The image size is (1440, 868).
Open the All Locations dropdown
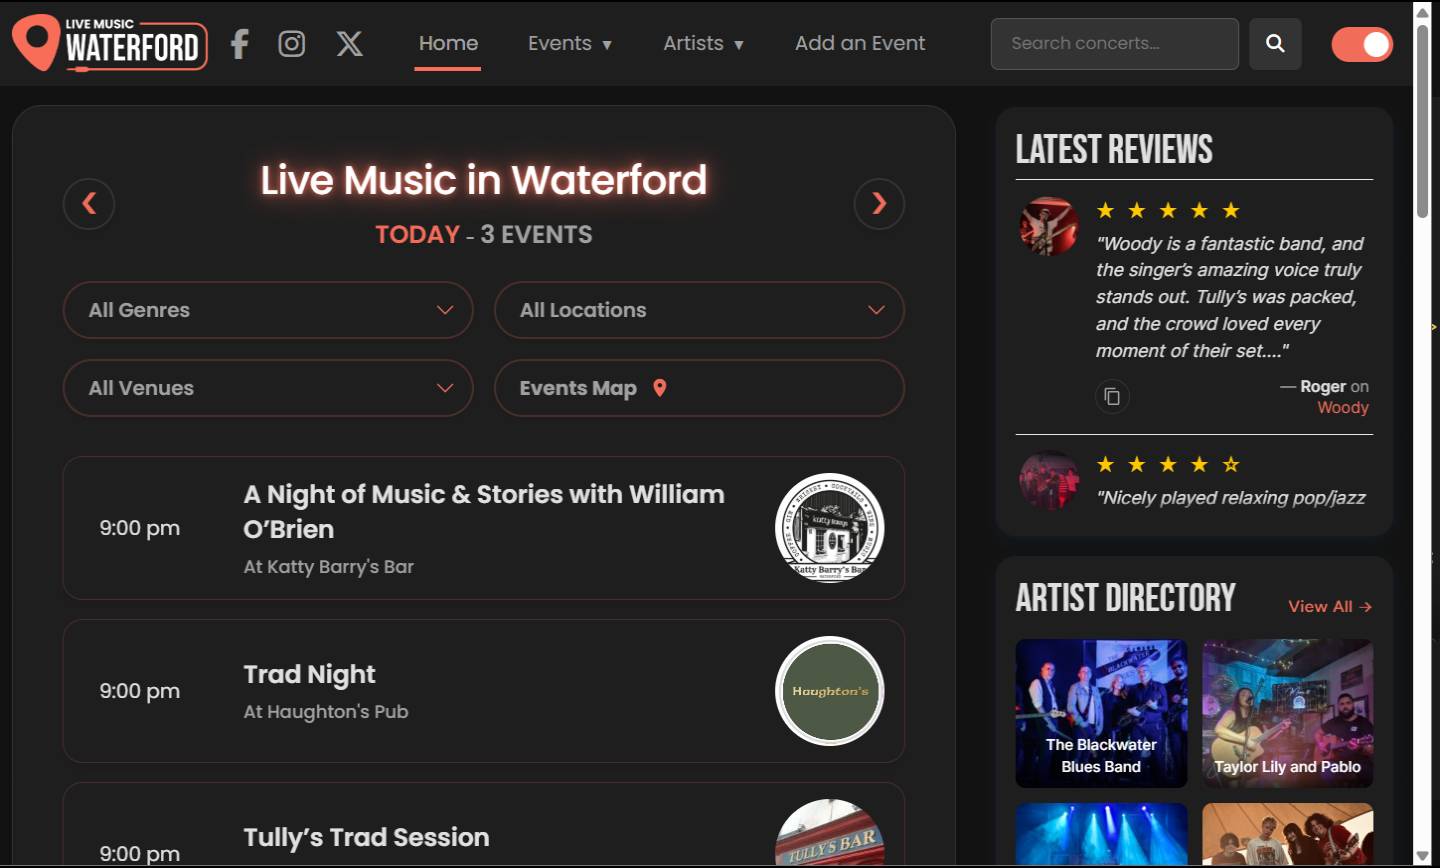(x=699, y=310)
